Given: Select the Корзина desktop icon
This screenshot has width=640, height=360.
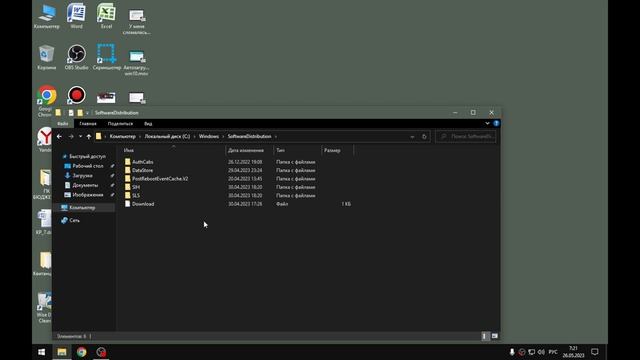Looking at the screenshot, I should click(47, 58).
